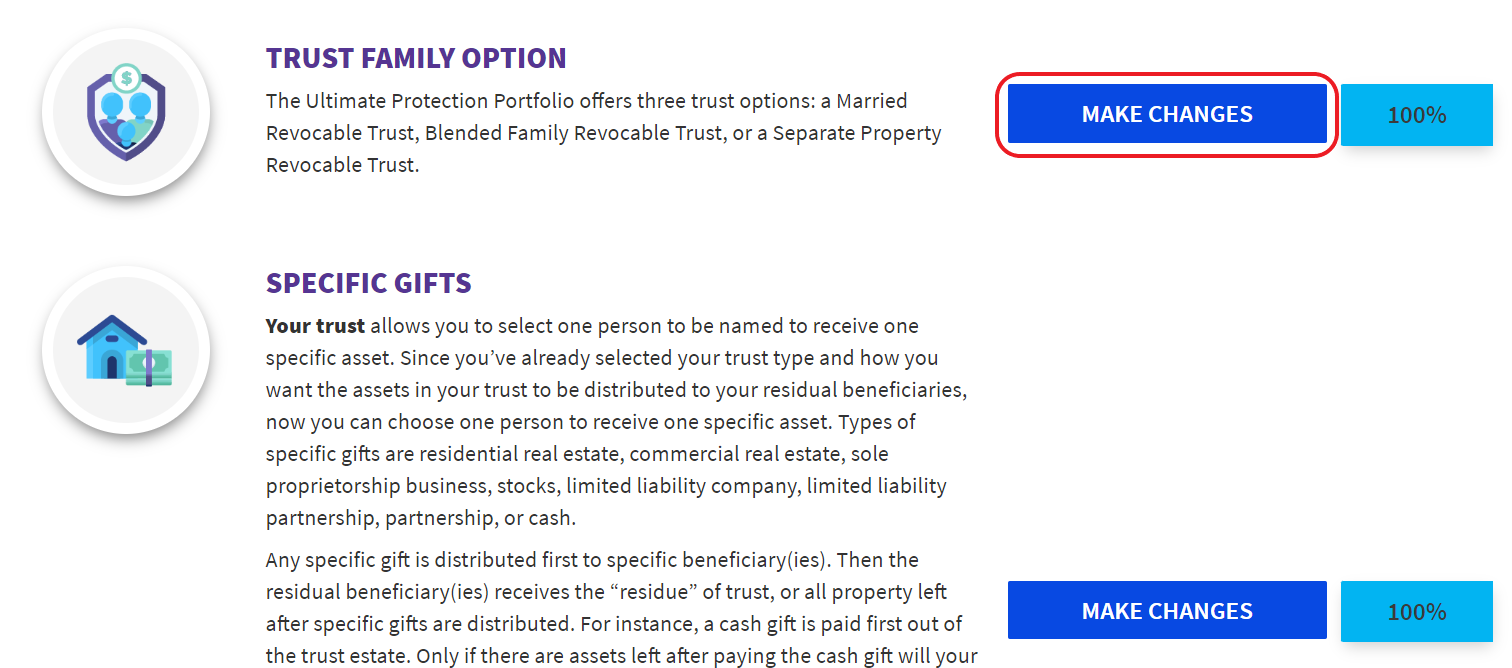Click the dollar sign badge on the shield icon
This screenshot has height=668, width=1512.
pyautogui.click(x=126, y=78)
